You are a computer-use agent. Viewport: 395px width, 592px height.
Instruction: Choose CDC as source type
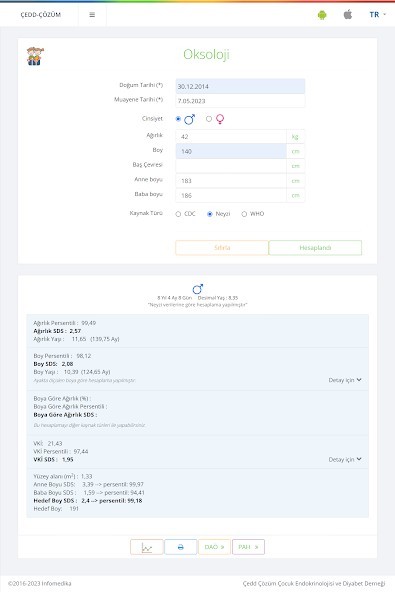point(178,214)
